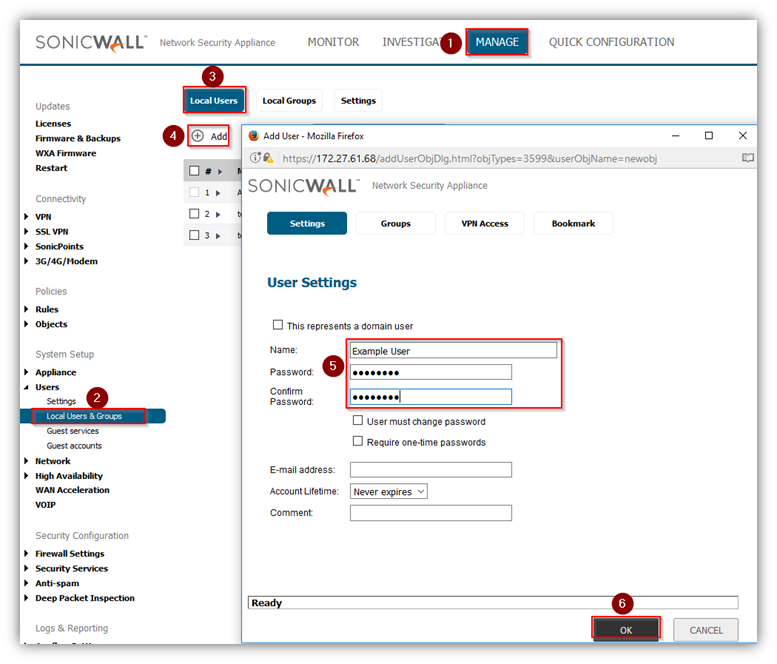
Task: Expand Firewall Settings section
Action: click(26, 553)
